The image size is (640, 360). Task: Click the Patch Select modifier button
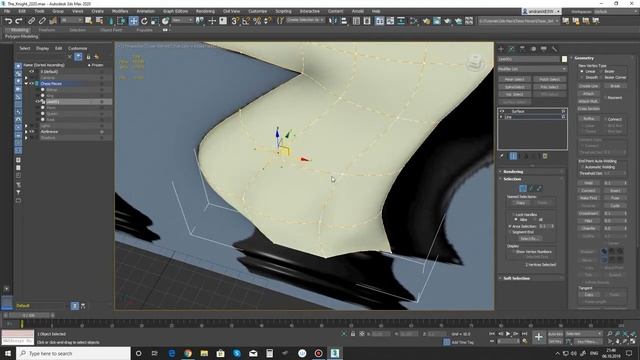coord(549,79)
